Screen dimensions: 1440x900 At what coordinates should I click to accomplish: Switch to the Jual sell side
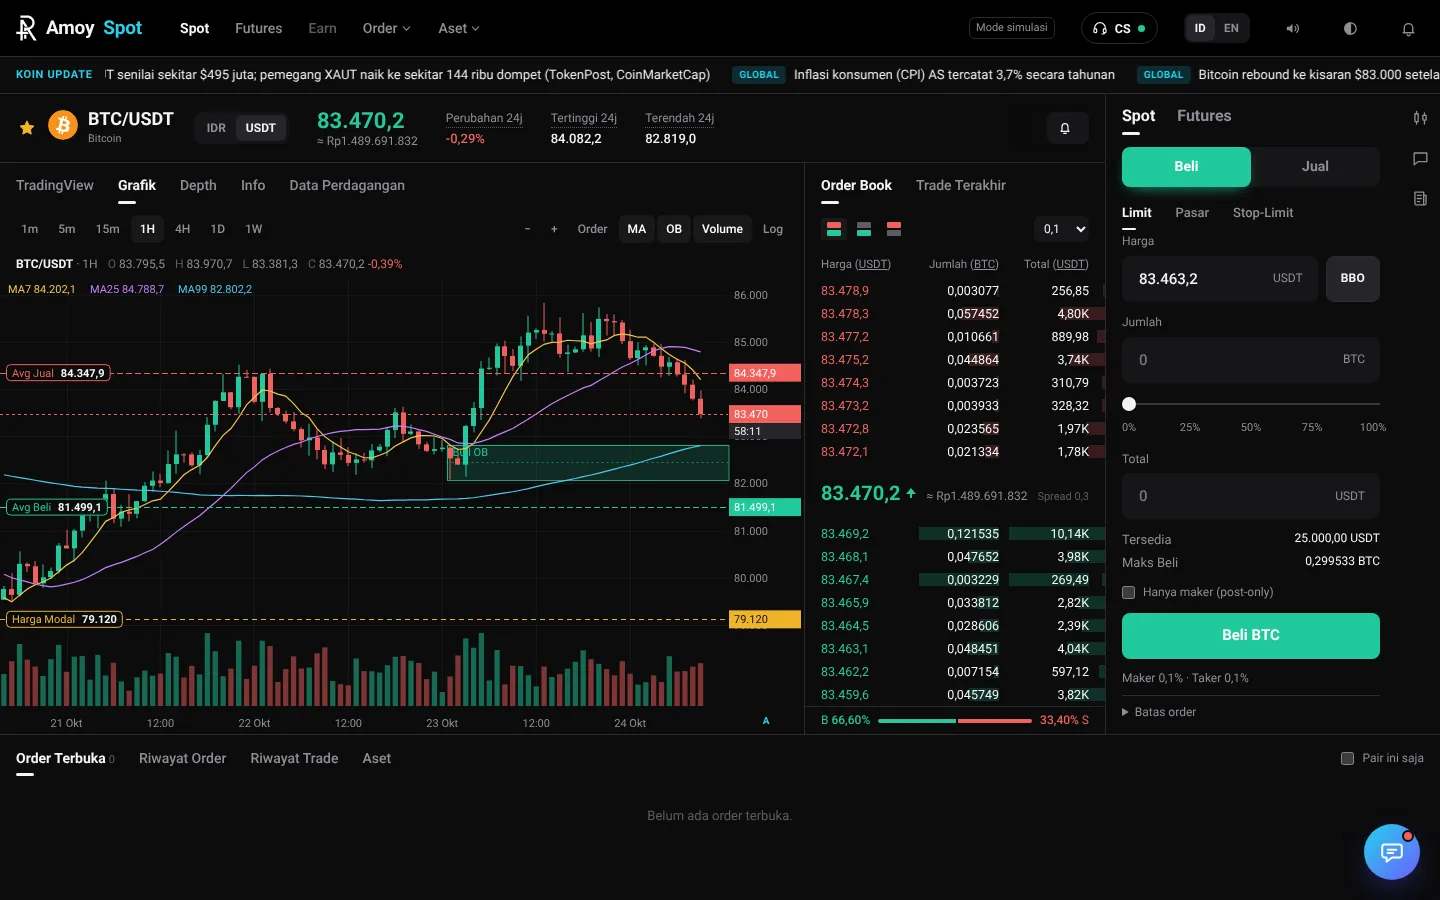(x=1315, y=167)
